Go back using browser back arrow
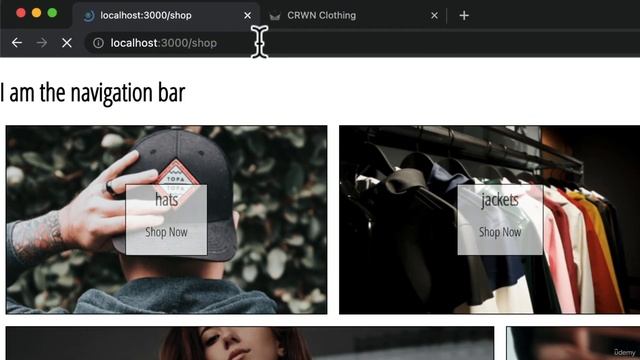This screenshot has width=640, height=360. click(x=17, y=42)
